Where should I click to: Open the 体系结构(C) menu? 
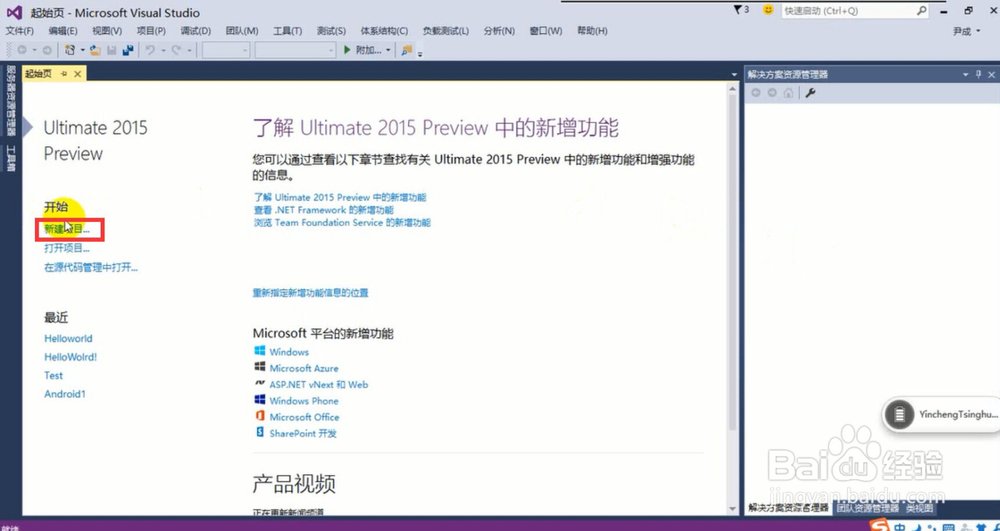point(384,31)
